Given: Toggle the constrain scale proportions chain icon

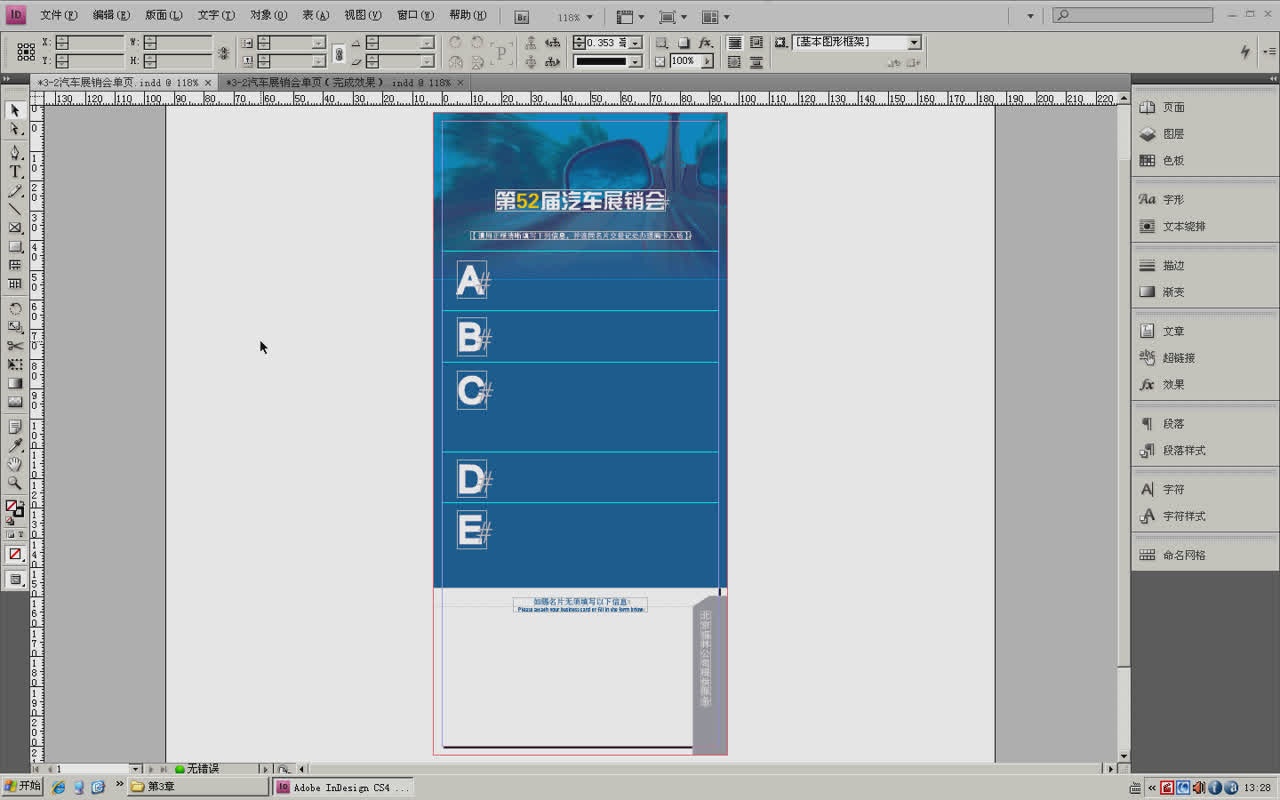Looking at the screenshot, I should [339, 53].
